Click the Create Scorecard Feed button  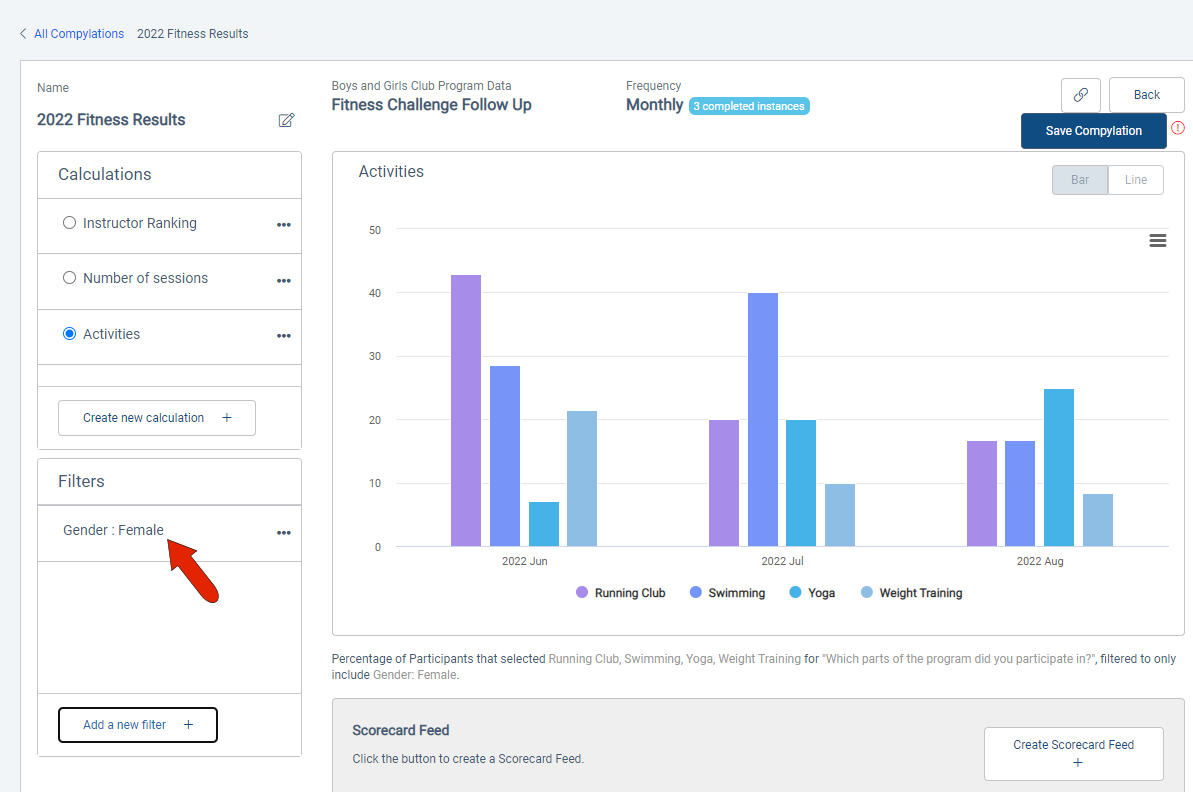tap(1074, 753)
